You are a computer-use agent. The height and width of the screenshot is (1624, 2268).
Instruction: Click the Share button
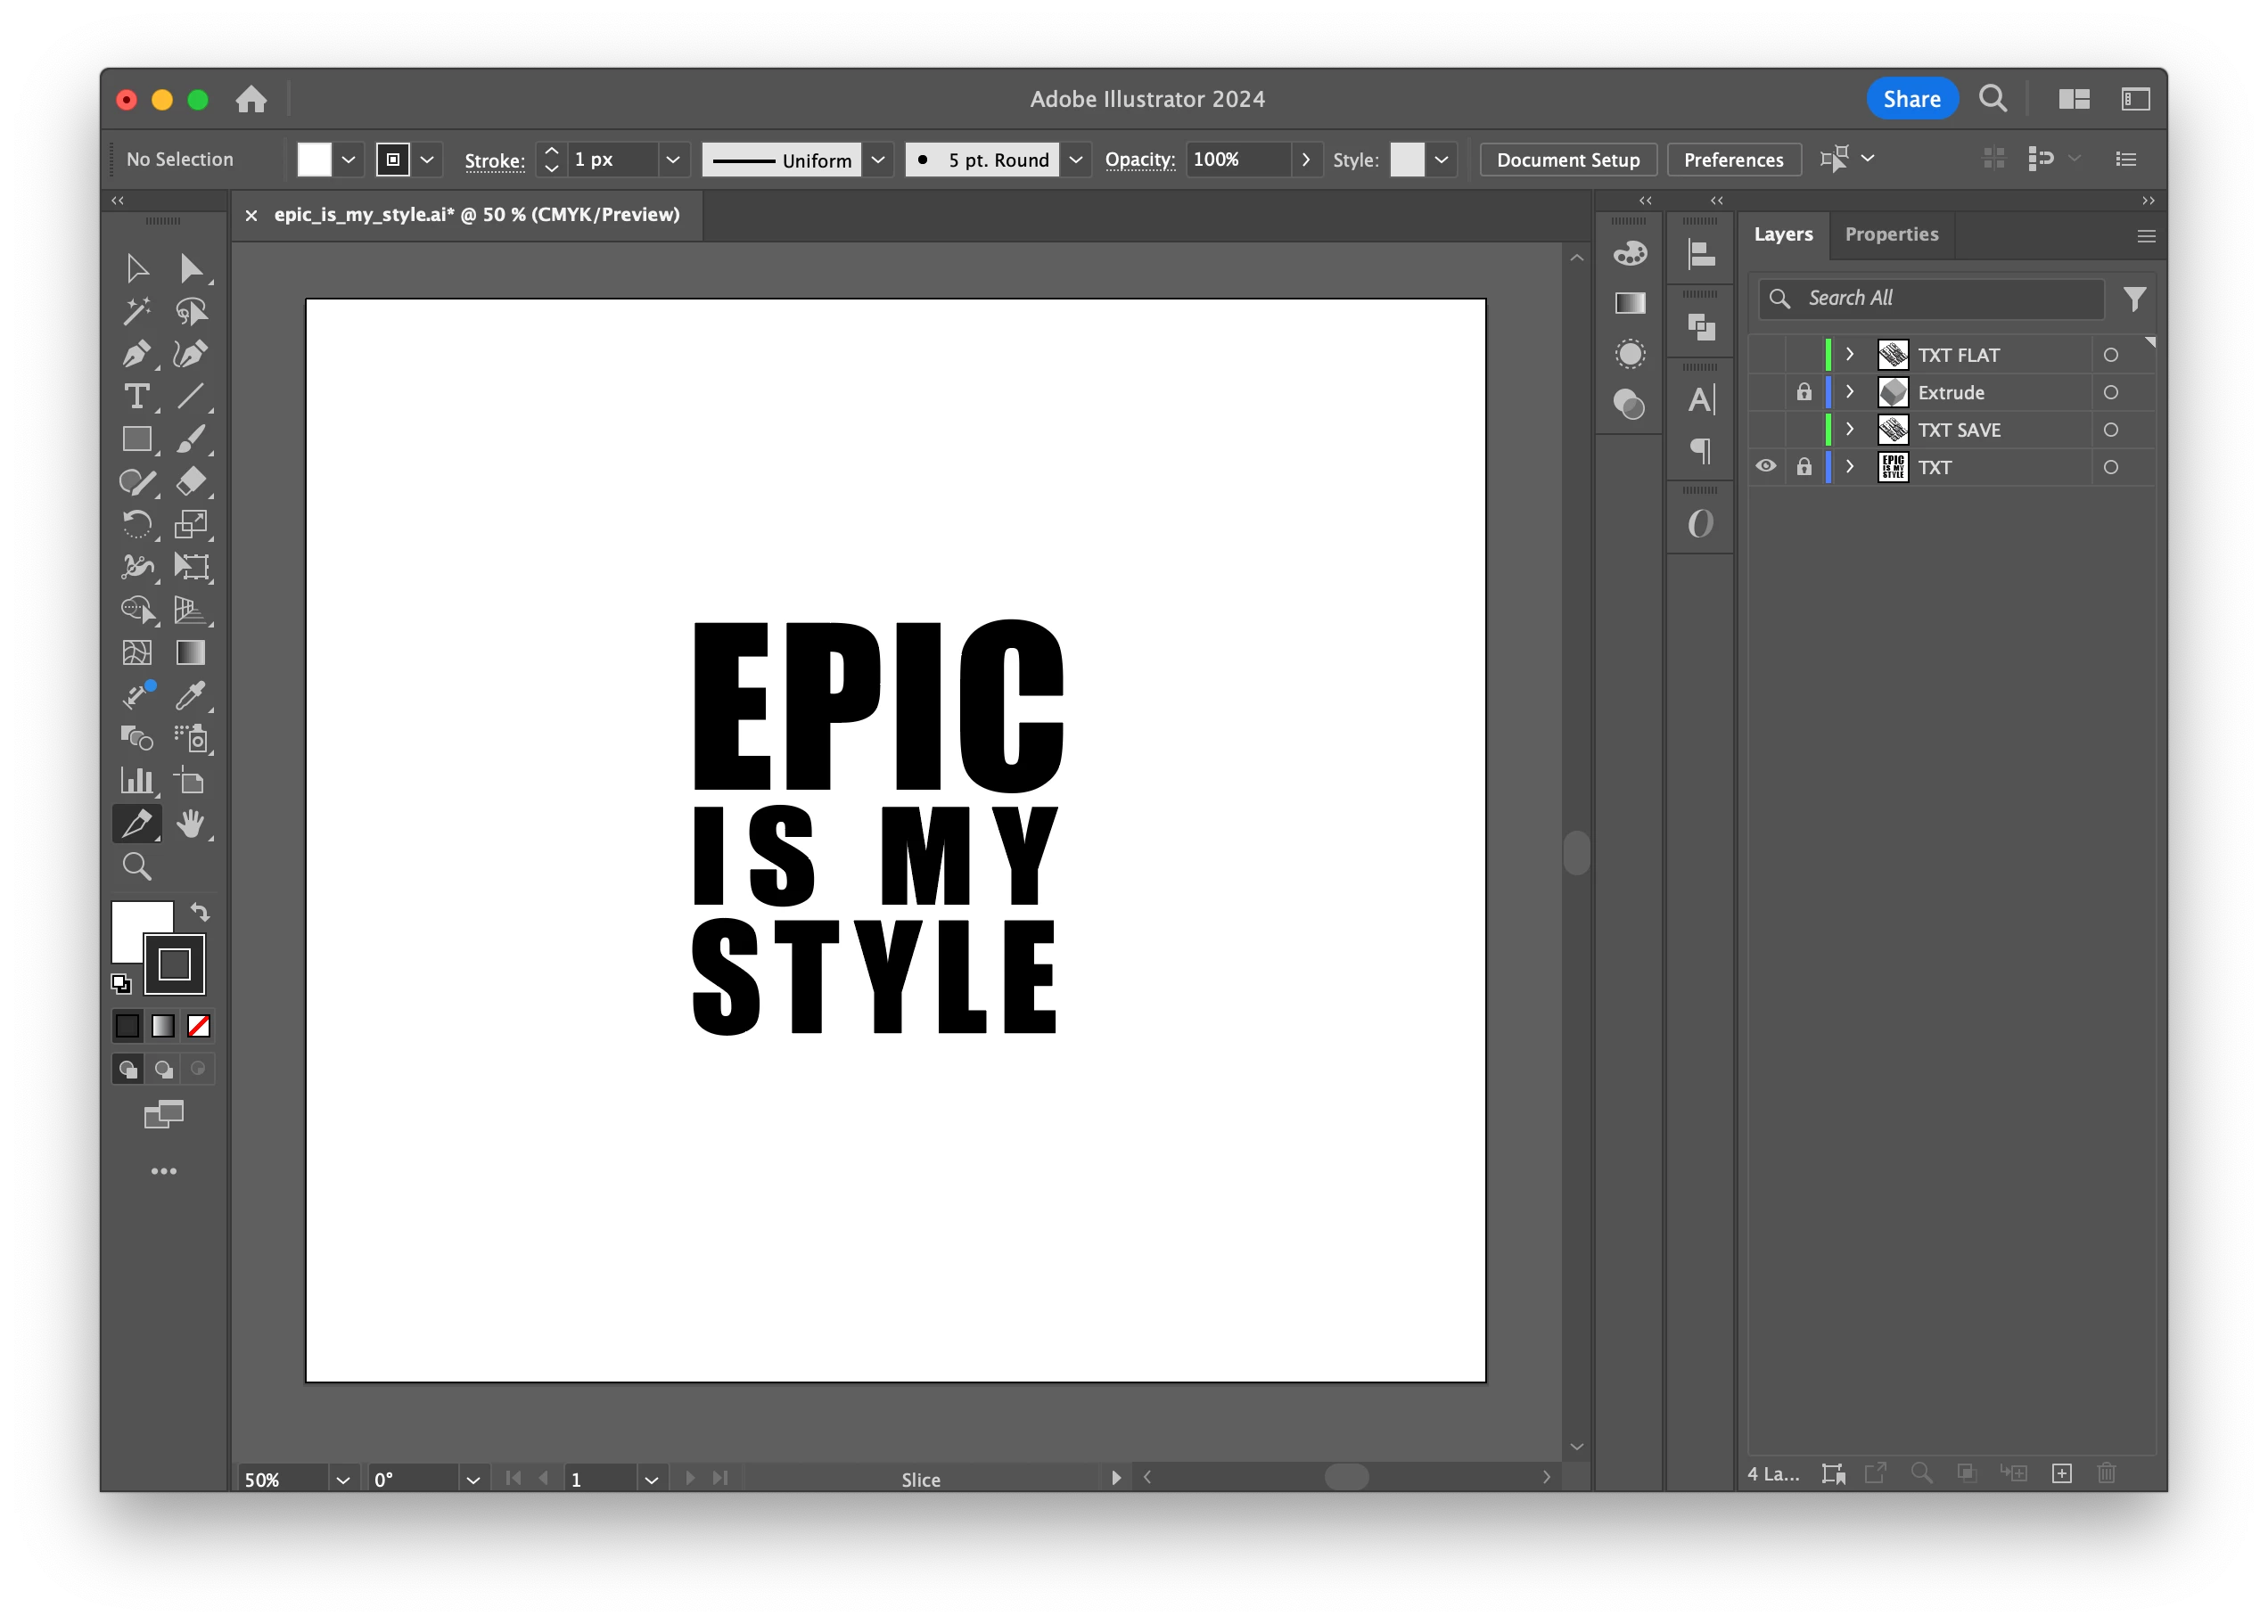(x=1911, y=99)
